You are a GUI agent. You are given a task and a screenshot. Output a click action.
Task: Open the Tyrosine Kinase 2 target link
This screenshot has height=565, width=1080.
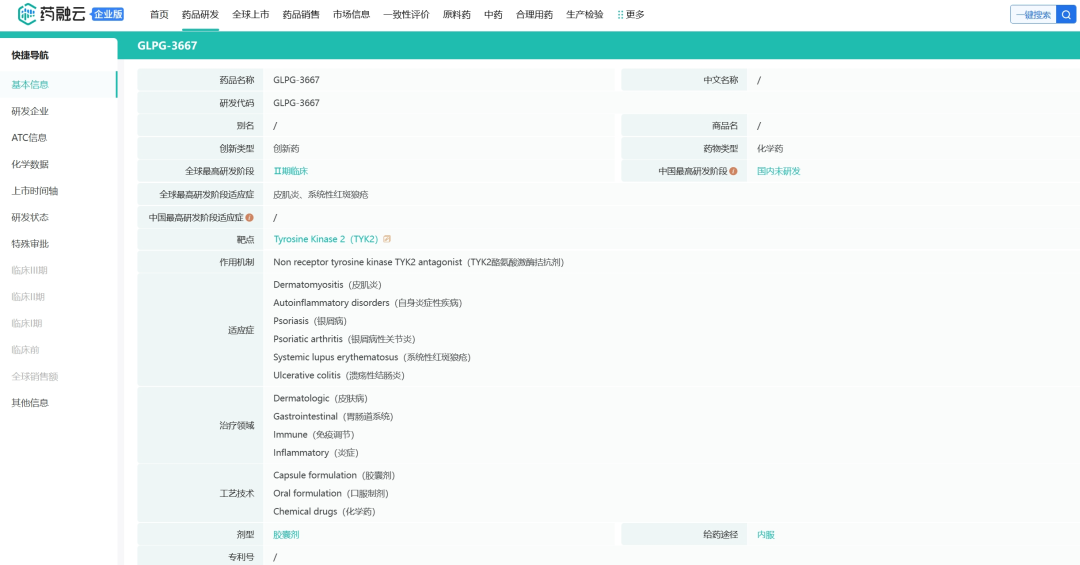point(325,239)
